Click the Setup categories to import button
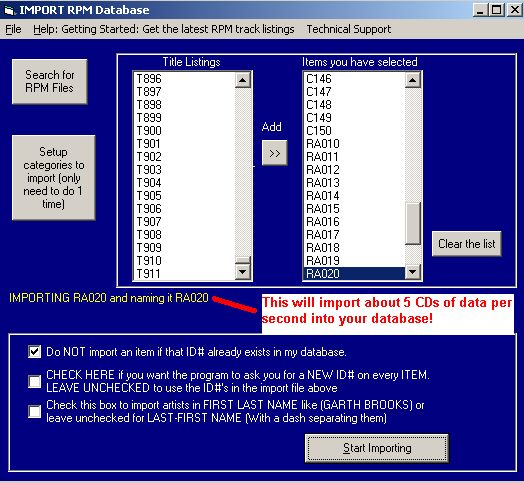The image size is (524, 483). (x=53, y=177)
